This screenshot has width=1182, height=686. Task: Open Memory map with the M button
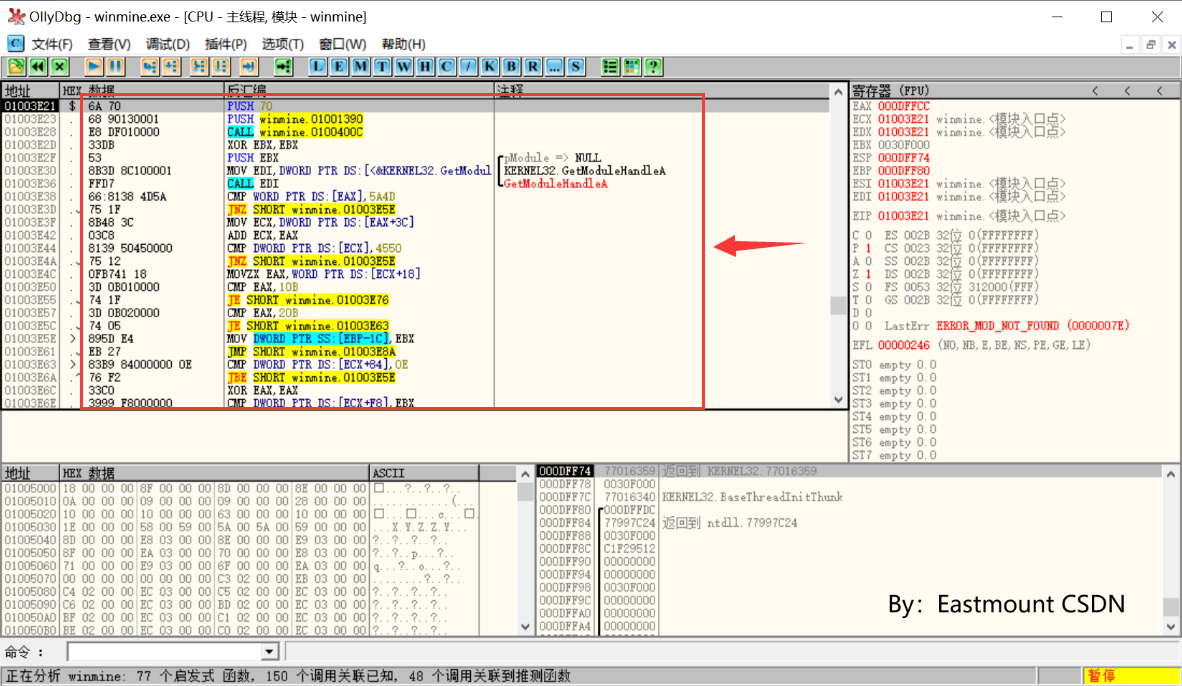[360, 66]
